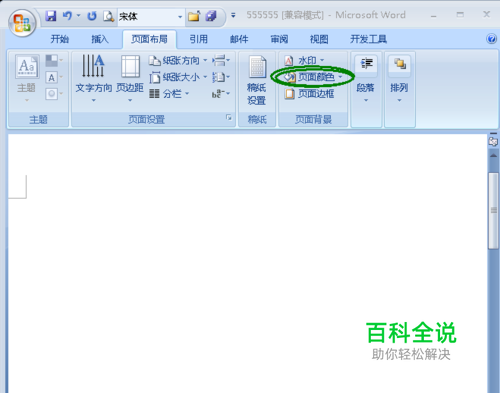Screen dimensions: 500x393
Task: Open print preview from quick access toolbar
Action: [x=108, y=16]
